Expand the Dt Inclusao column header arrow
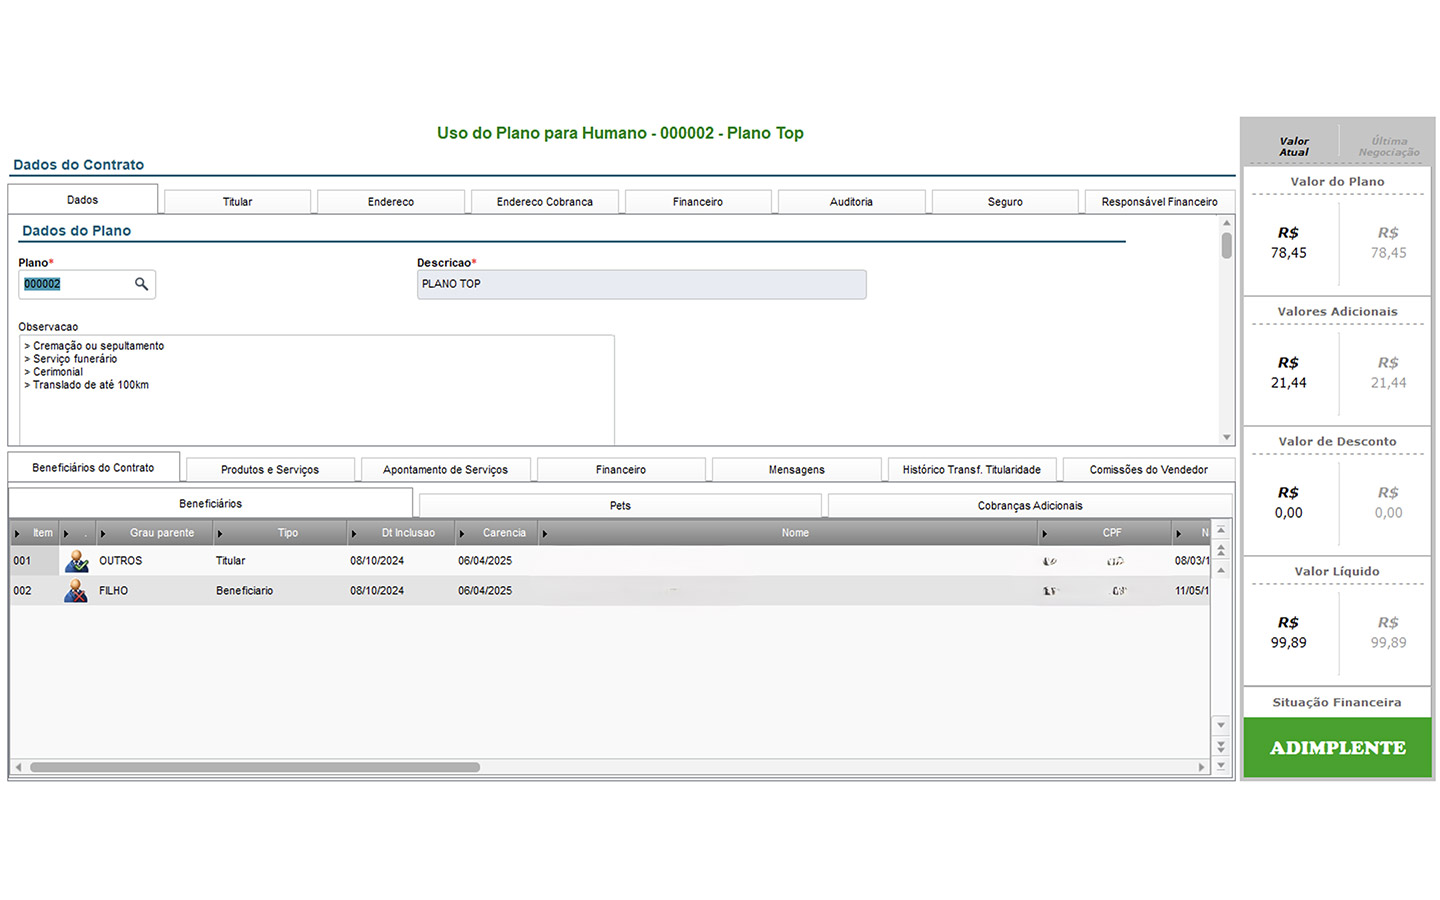This screenshot has height=900, width=1440. [354, 533]
